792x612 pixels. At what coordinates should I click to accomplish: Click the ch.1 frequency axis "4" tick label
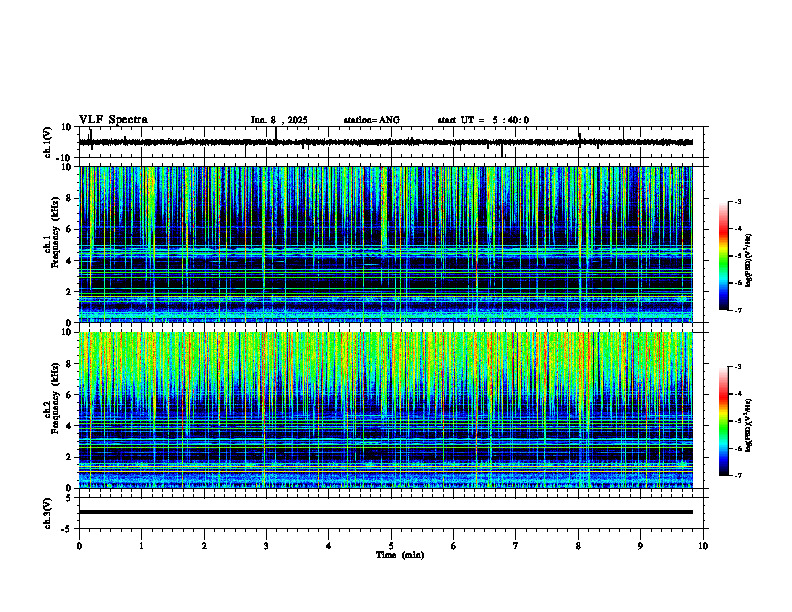coord(70,261)
